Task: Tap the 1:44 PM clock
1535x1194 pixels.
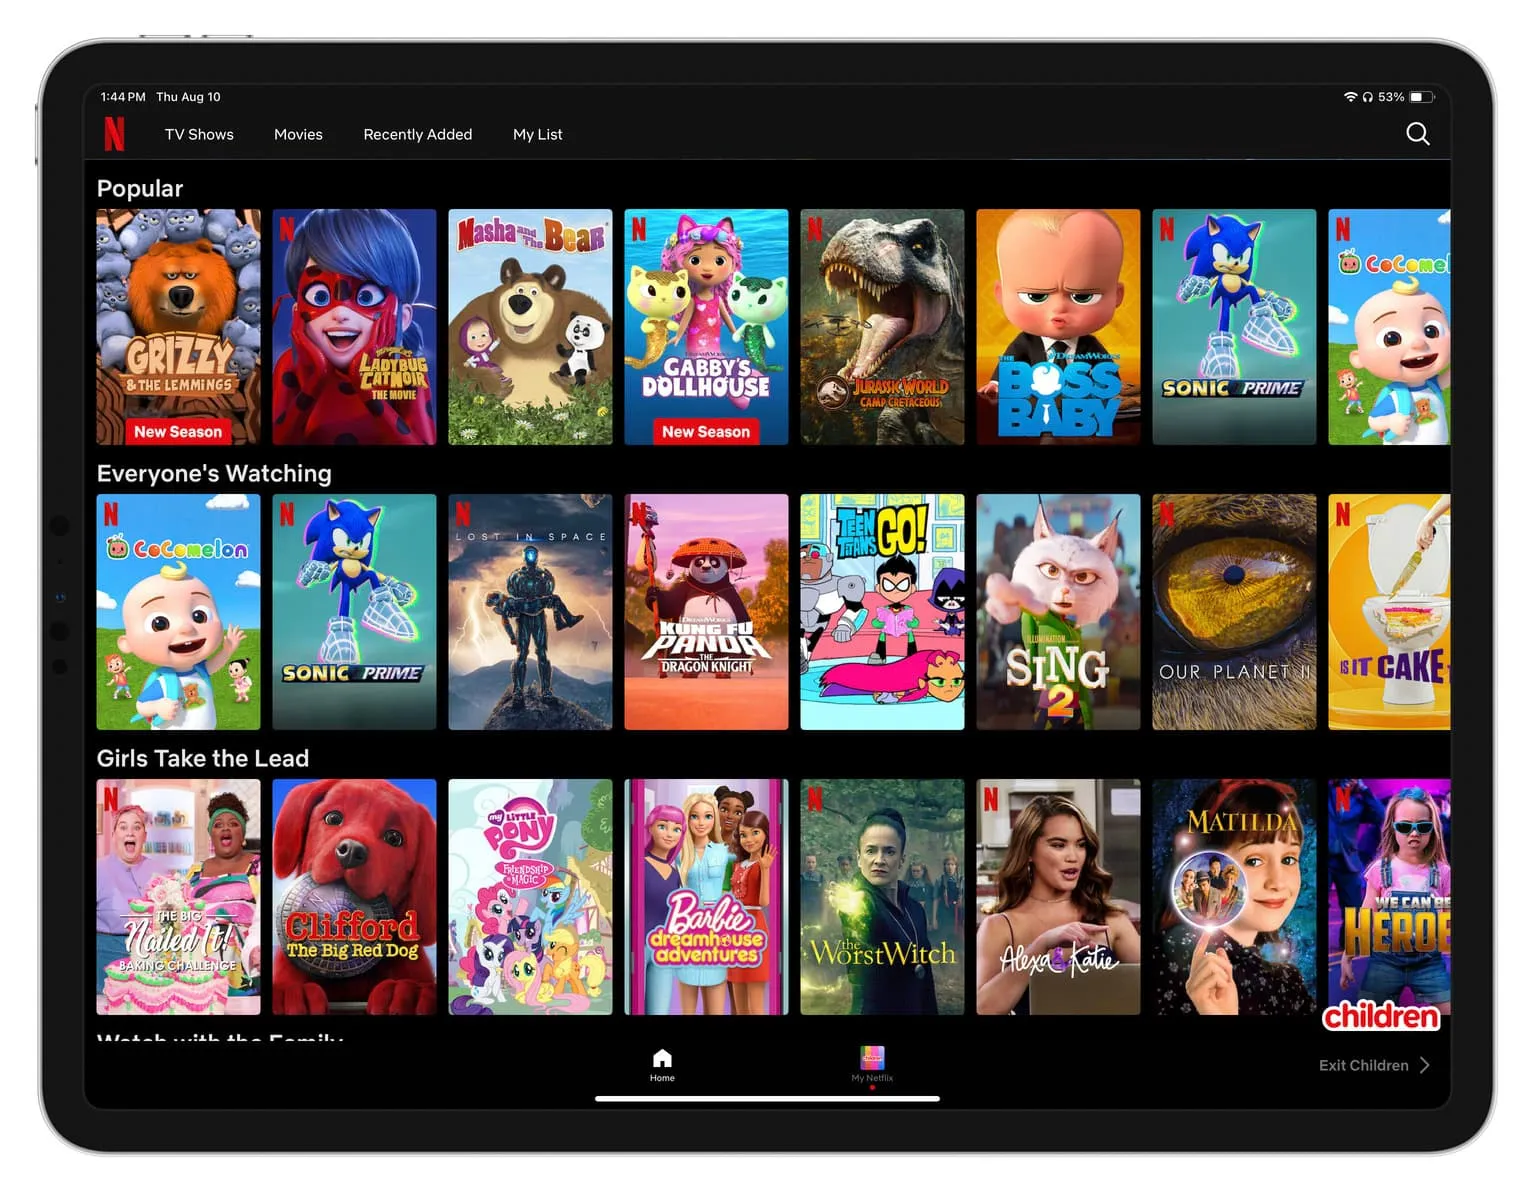Action: coord(123,97)
